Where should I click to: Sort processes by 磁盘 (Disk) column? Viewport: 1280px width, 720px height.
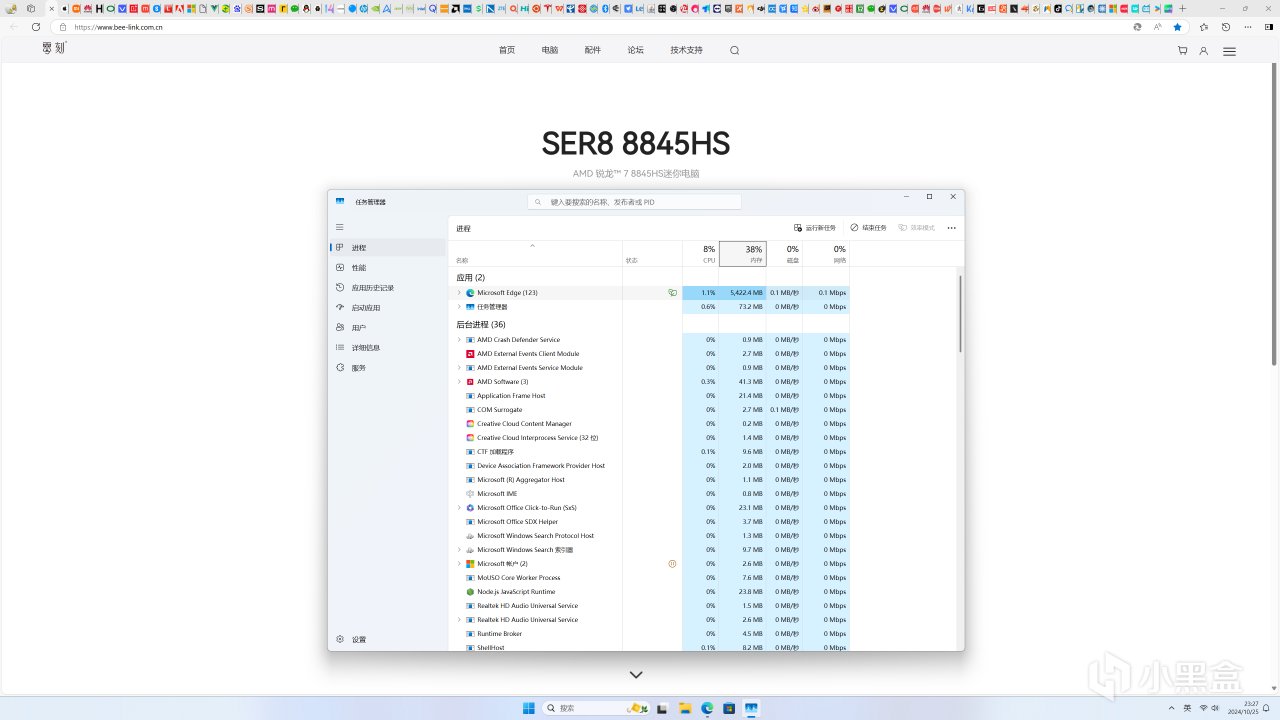[x=785, y=253]
